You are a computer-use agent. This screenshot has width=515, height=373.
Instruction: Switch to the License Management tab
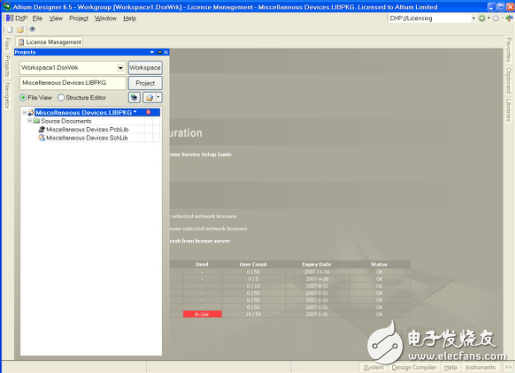coord(49,42)
